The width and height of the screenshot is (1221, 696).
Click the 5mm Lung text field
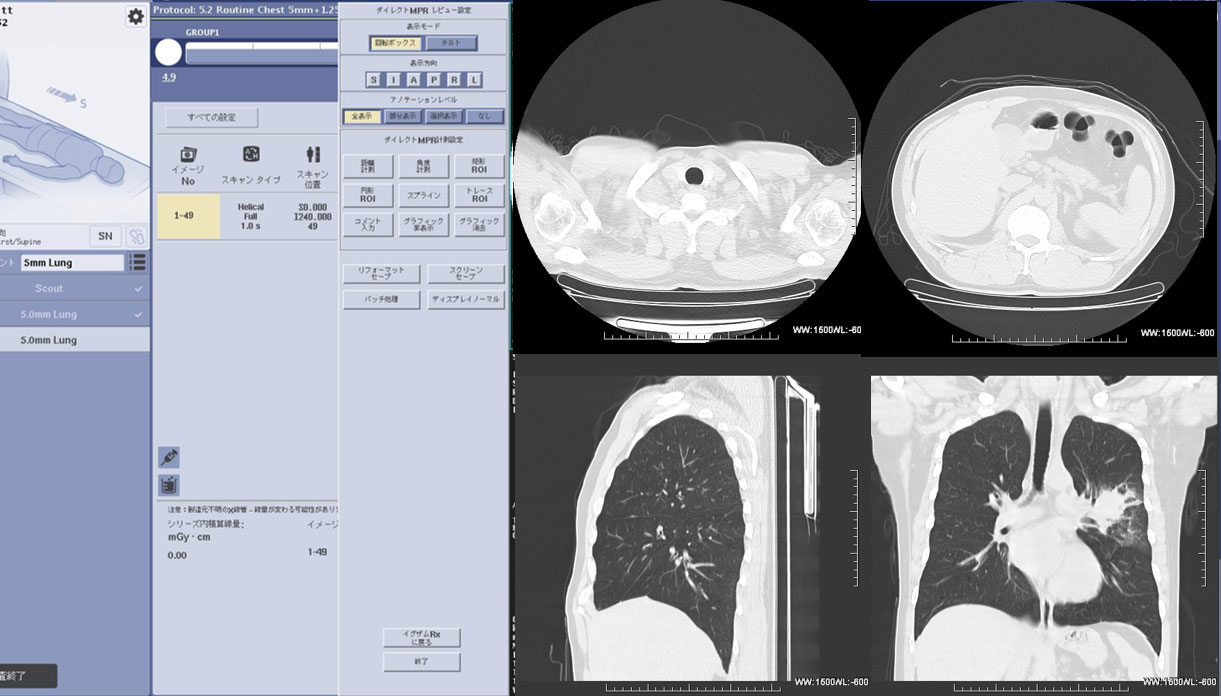[x=73, y=263]
